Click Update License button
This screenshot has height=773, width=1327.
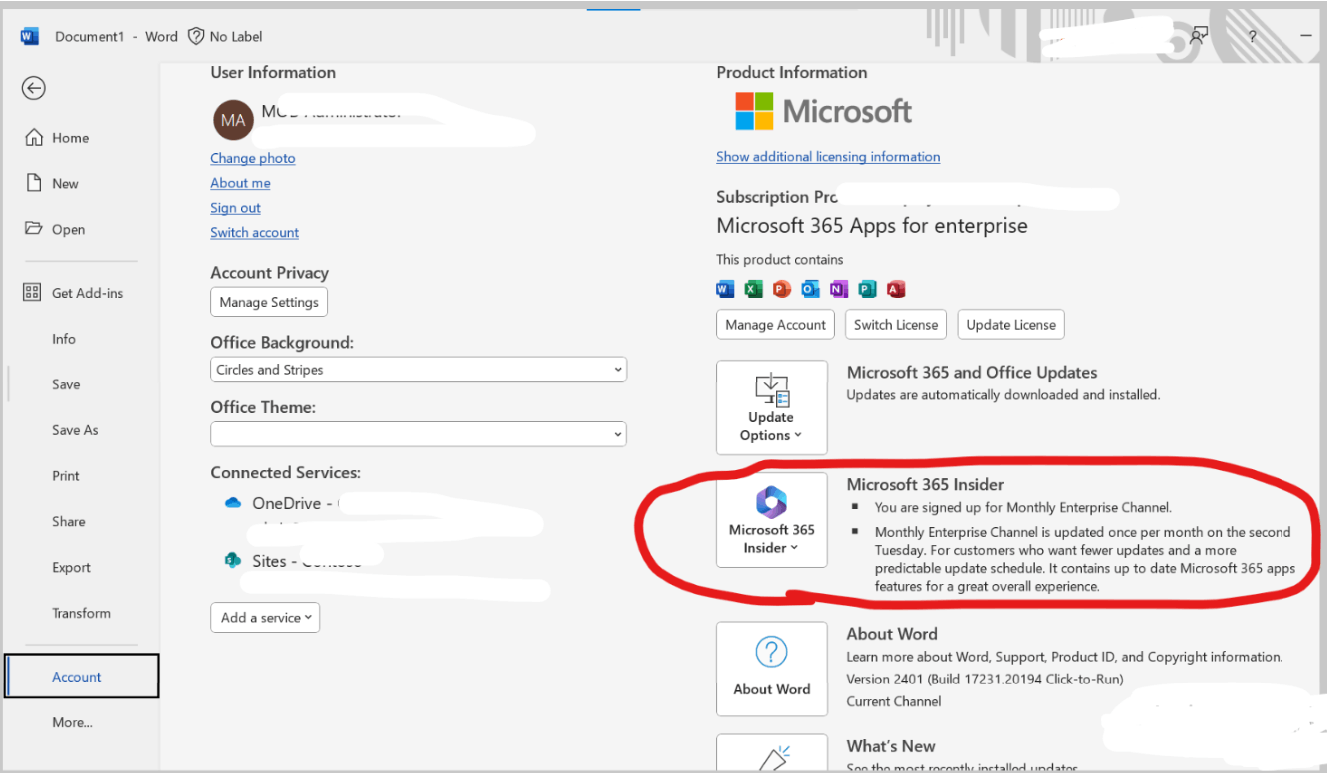[1011, 325]
